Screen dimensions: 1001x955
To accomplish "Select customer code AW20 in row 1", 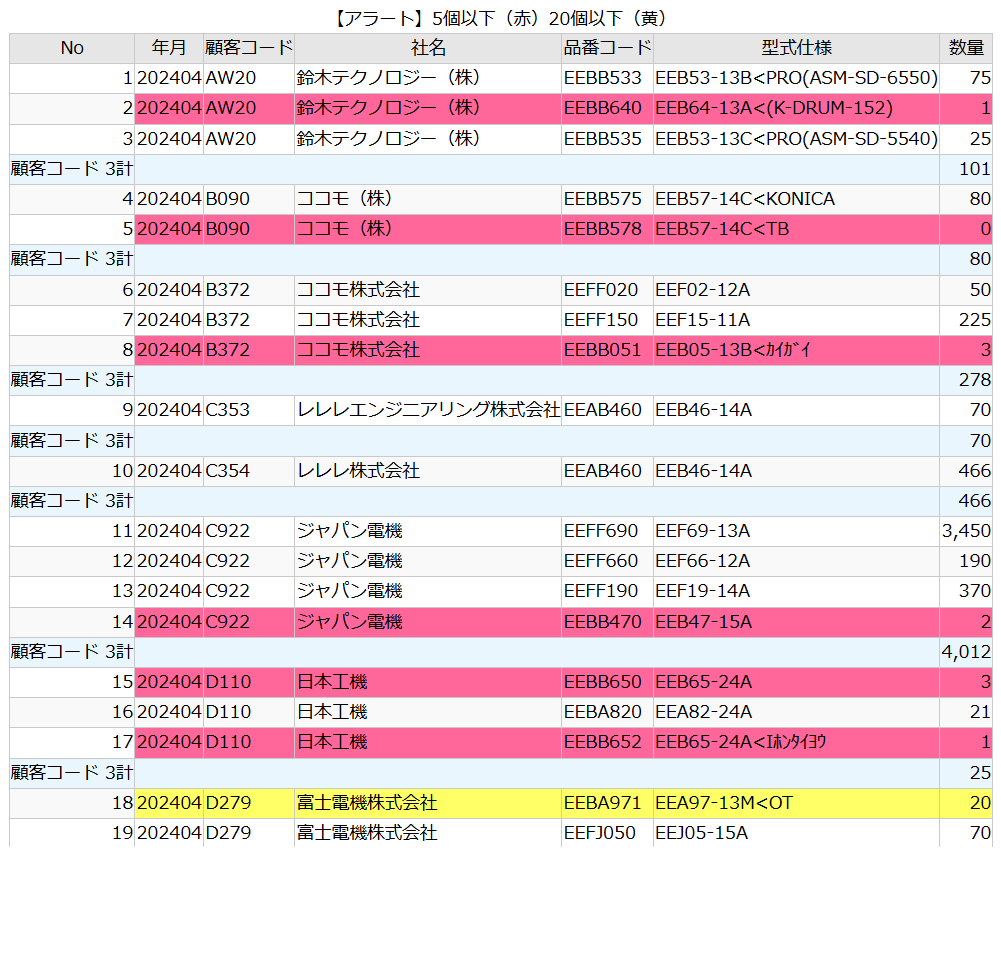I will point(222,78).
